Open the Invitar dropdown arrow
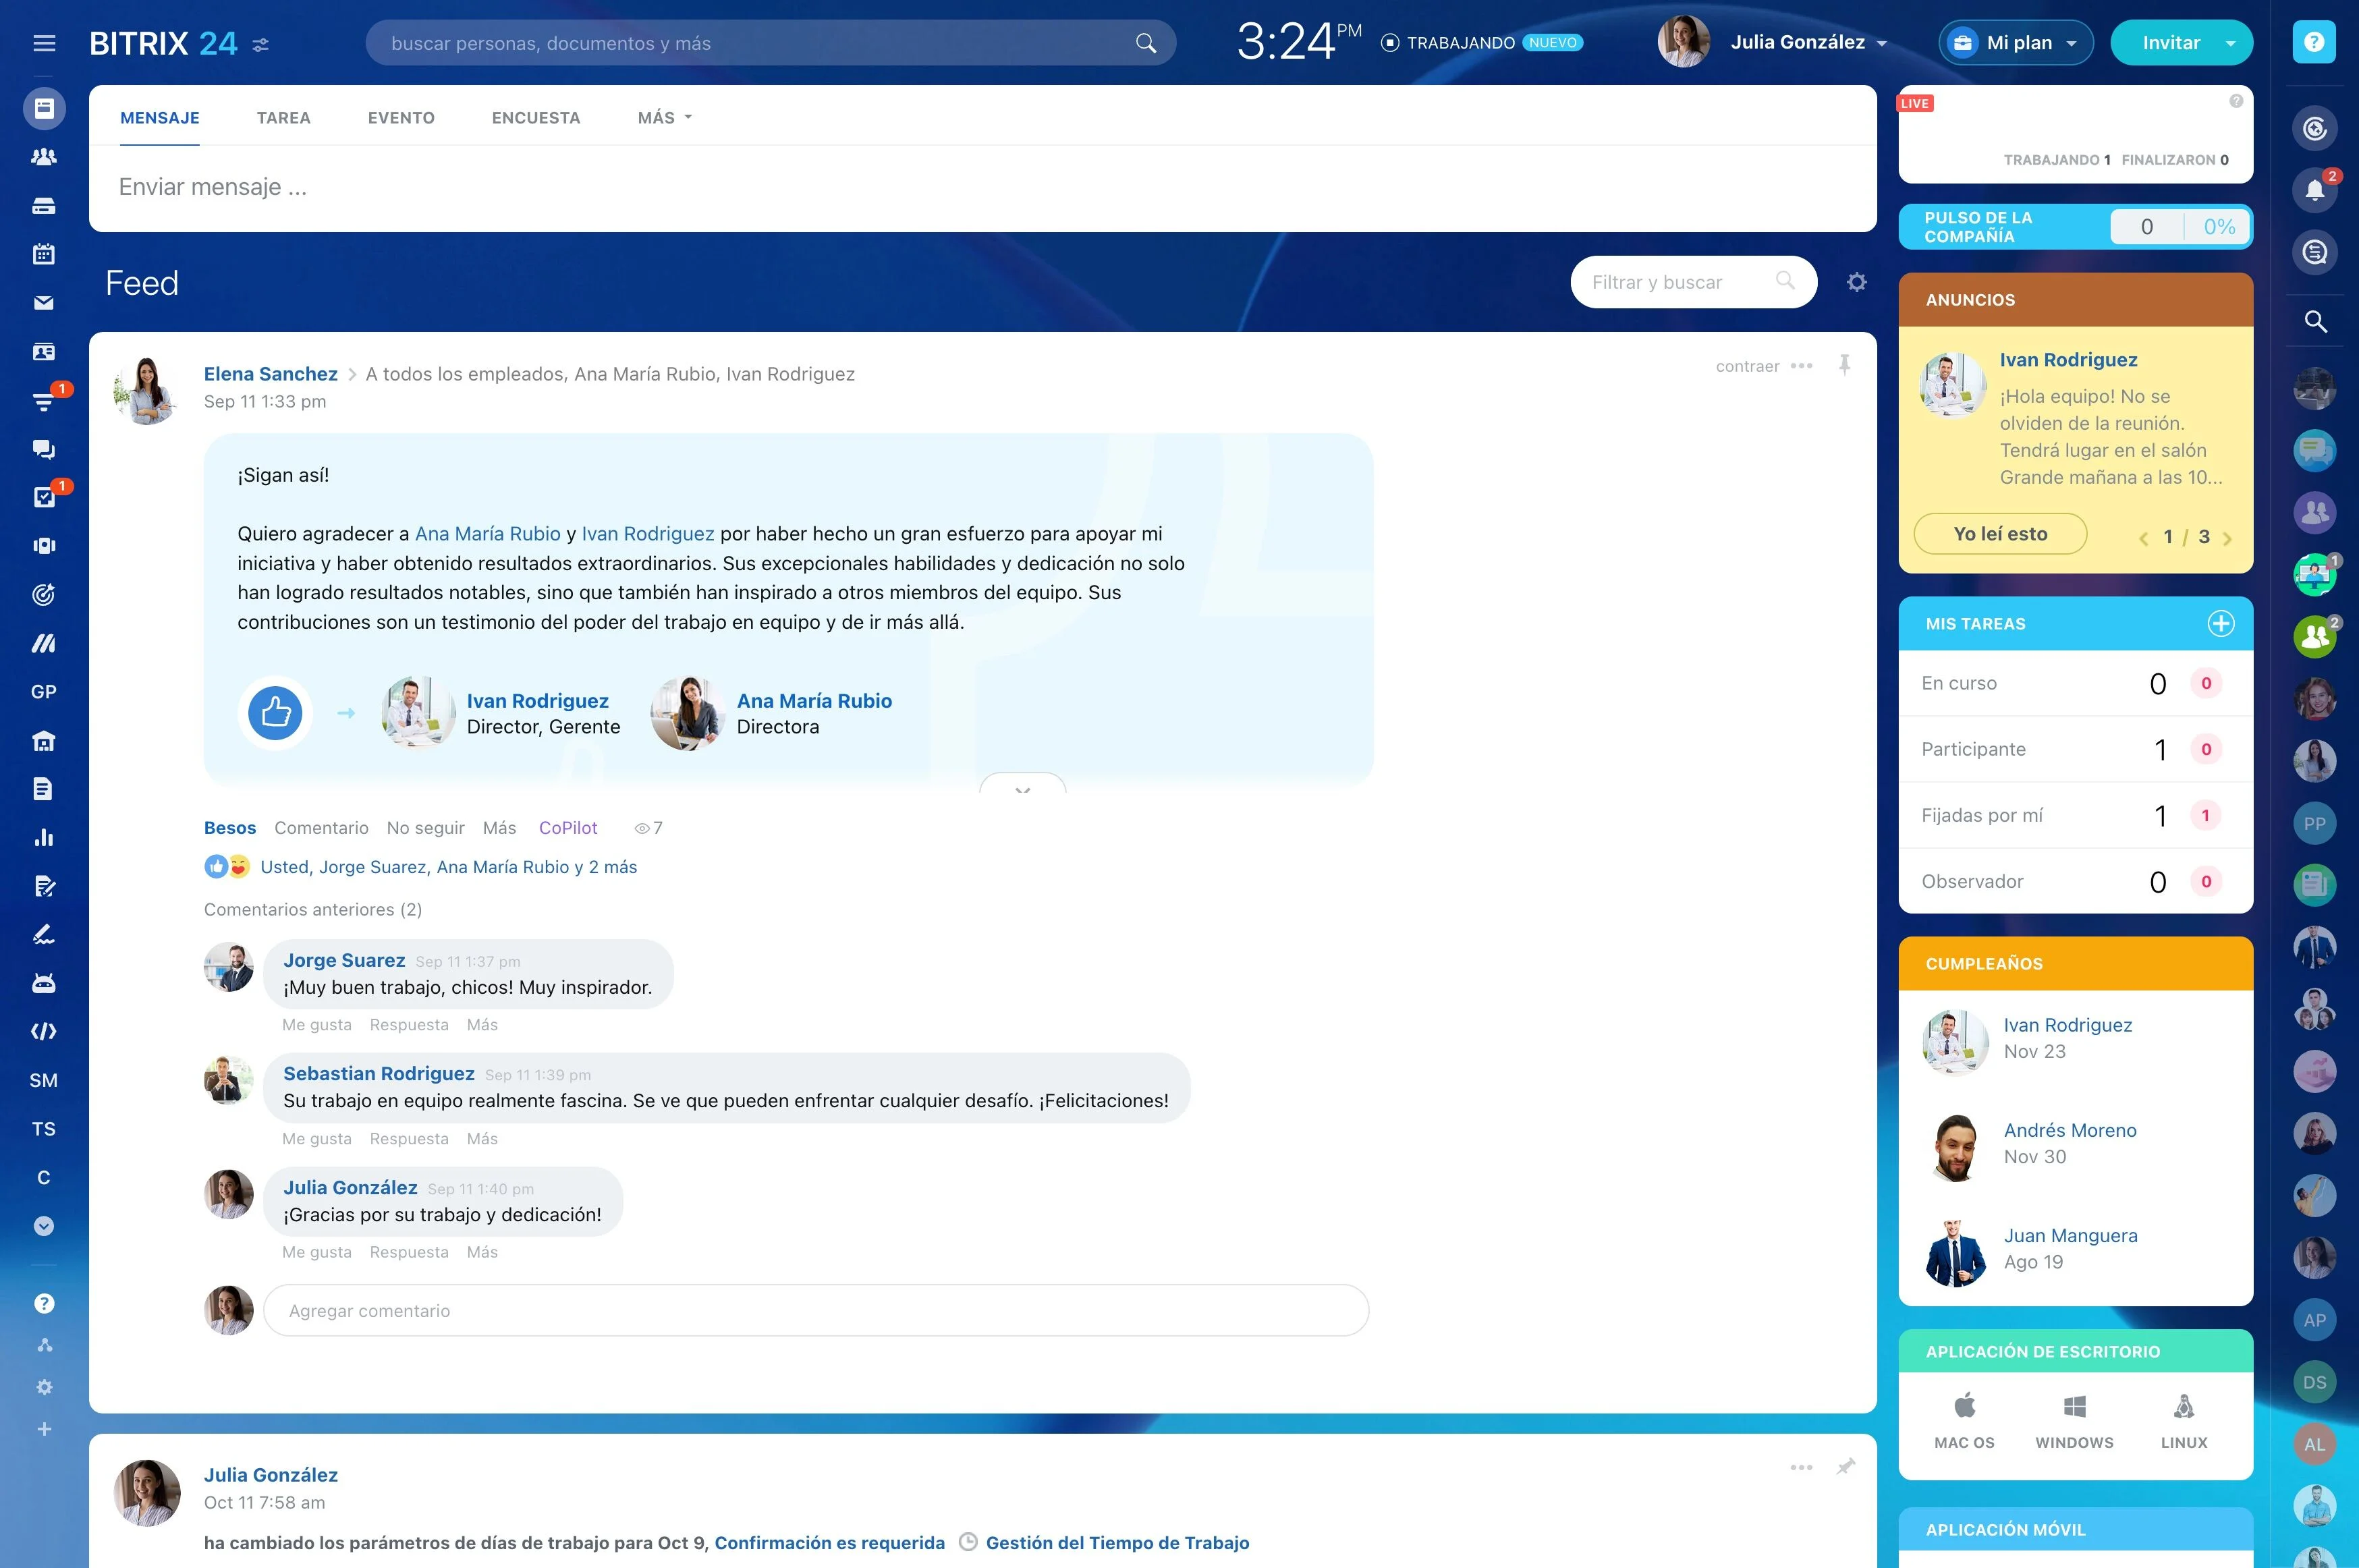 coord(2231,43)
